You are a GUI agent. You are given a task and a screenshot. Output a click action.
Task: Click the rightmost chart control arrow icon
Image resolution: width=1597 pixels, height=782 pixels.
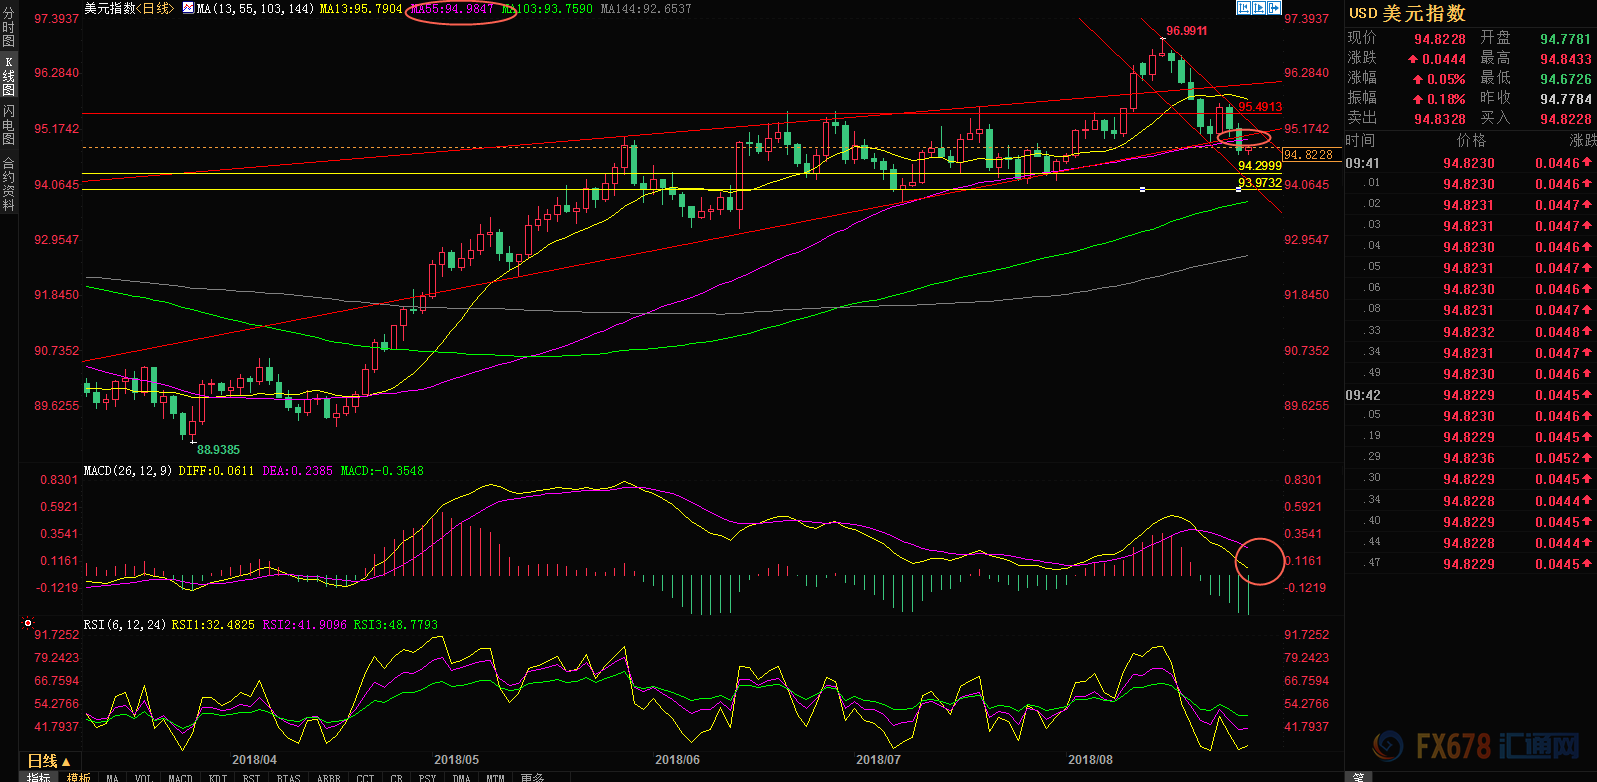pos(1274,8)
